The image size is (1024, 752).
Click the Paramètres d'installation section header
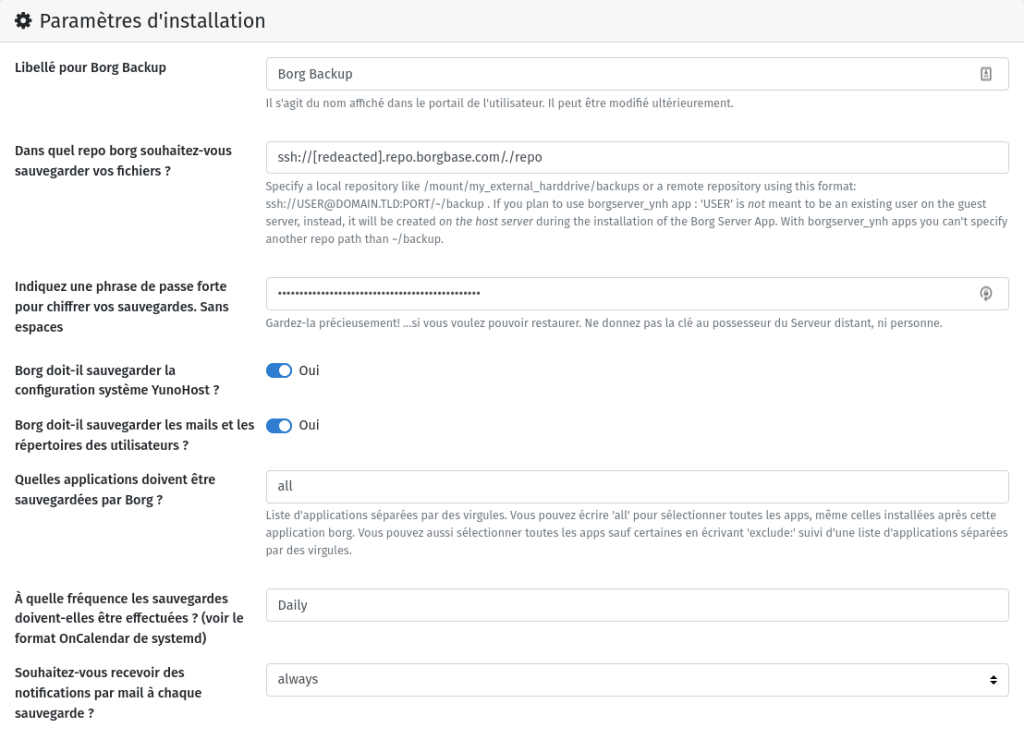click(x=152, y=21)
